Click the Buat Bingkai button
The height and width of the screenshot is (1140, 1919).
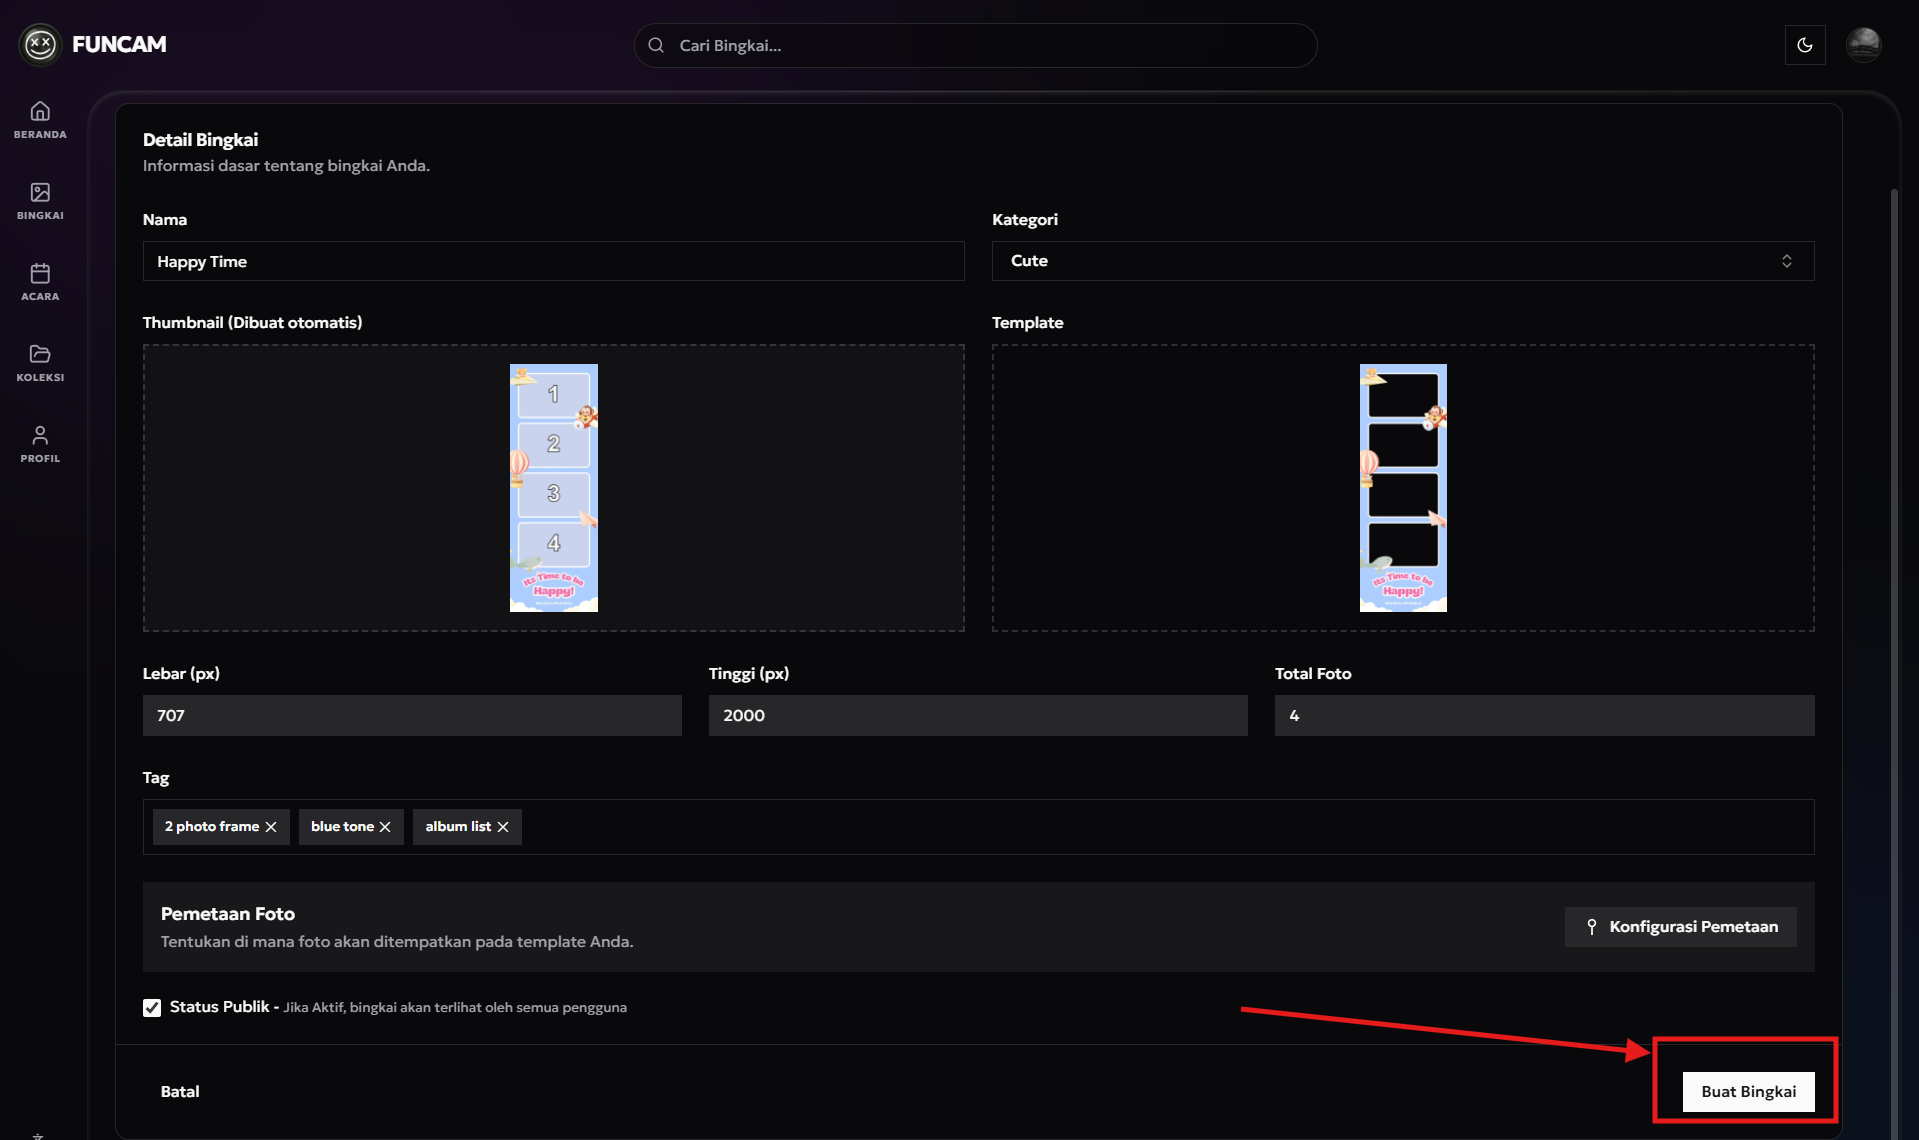(1748, 1091)
